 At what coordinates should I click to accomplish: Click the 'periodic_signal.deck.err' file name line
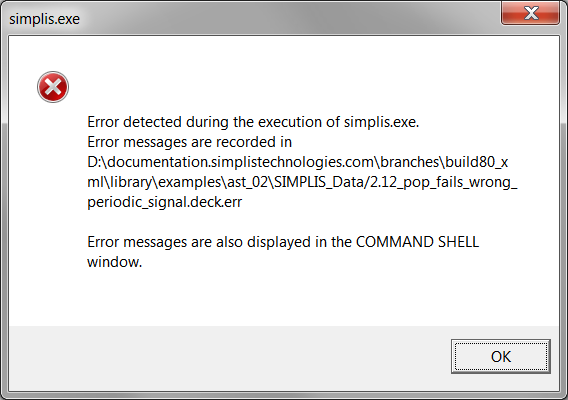164,202
